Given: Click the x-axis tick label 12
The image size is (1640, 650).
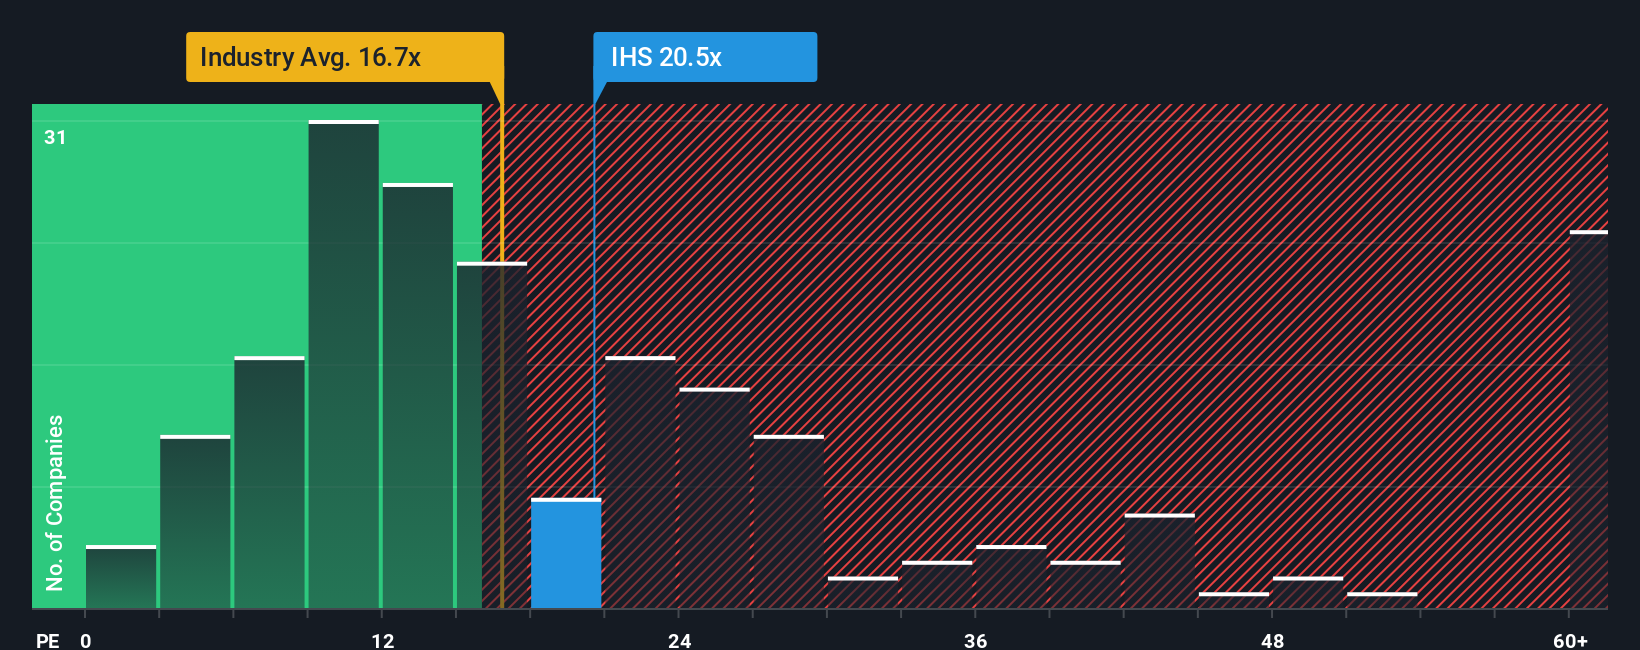Looking at the screenshot, I should [383, 641].
